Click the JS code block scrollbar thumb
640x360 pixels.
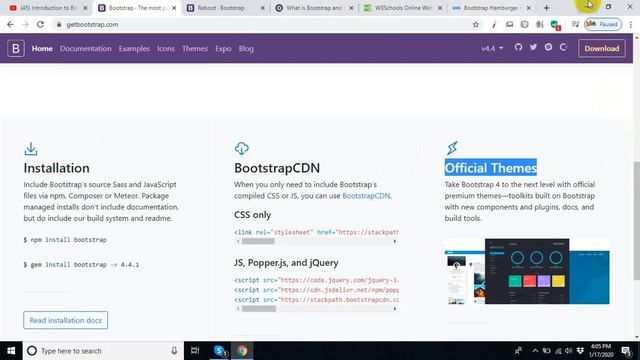click(x=259, y=309)
